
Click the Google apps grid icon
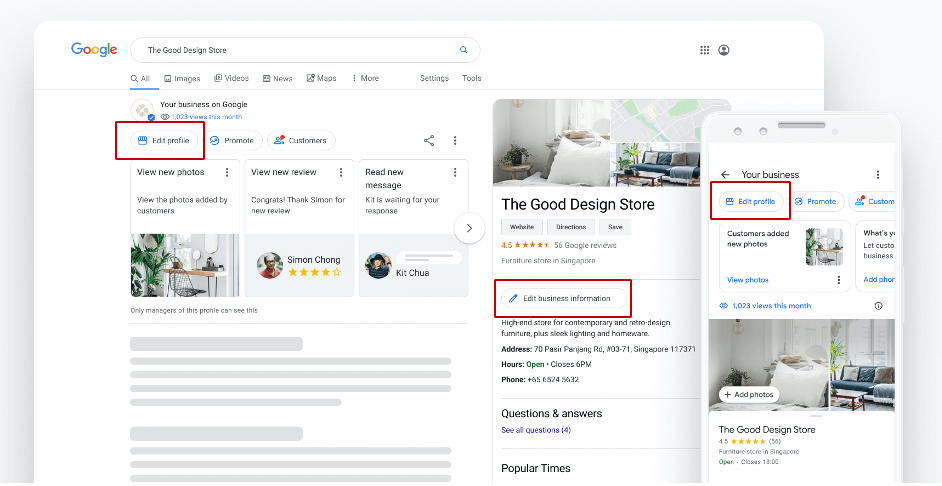(705, 50)
